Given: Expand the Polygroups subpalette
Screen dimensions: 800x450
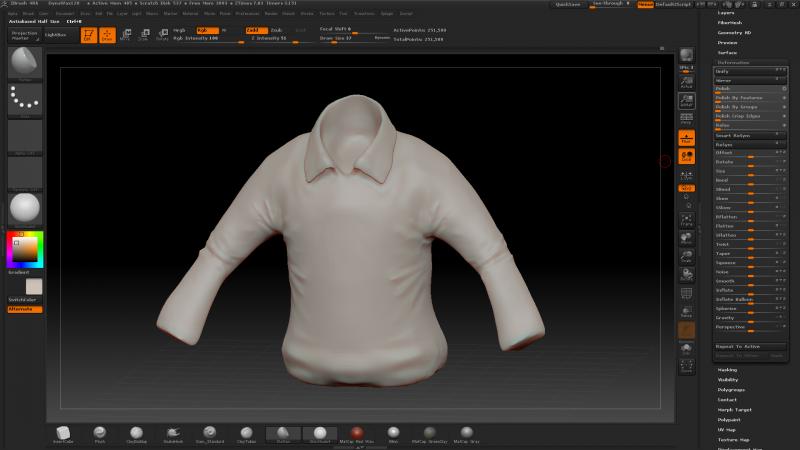Looking at the screenshot, I should click(x=731, y=390).
